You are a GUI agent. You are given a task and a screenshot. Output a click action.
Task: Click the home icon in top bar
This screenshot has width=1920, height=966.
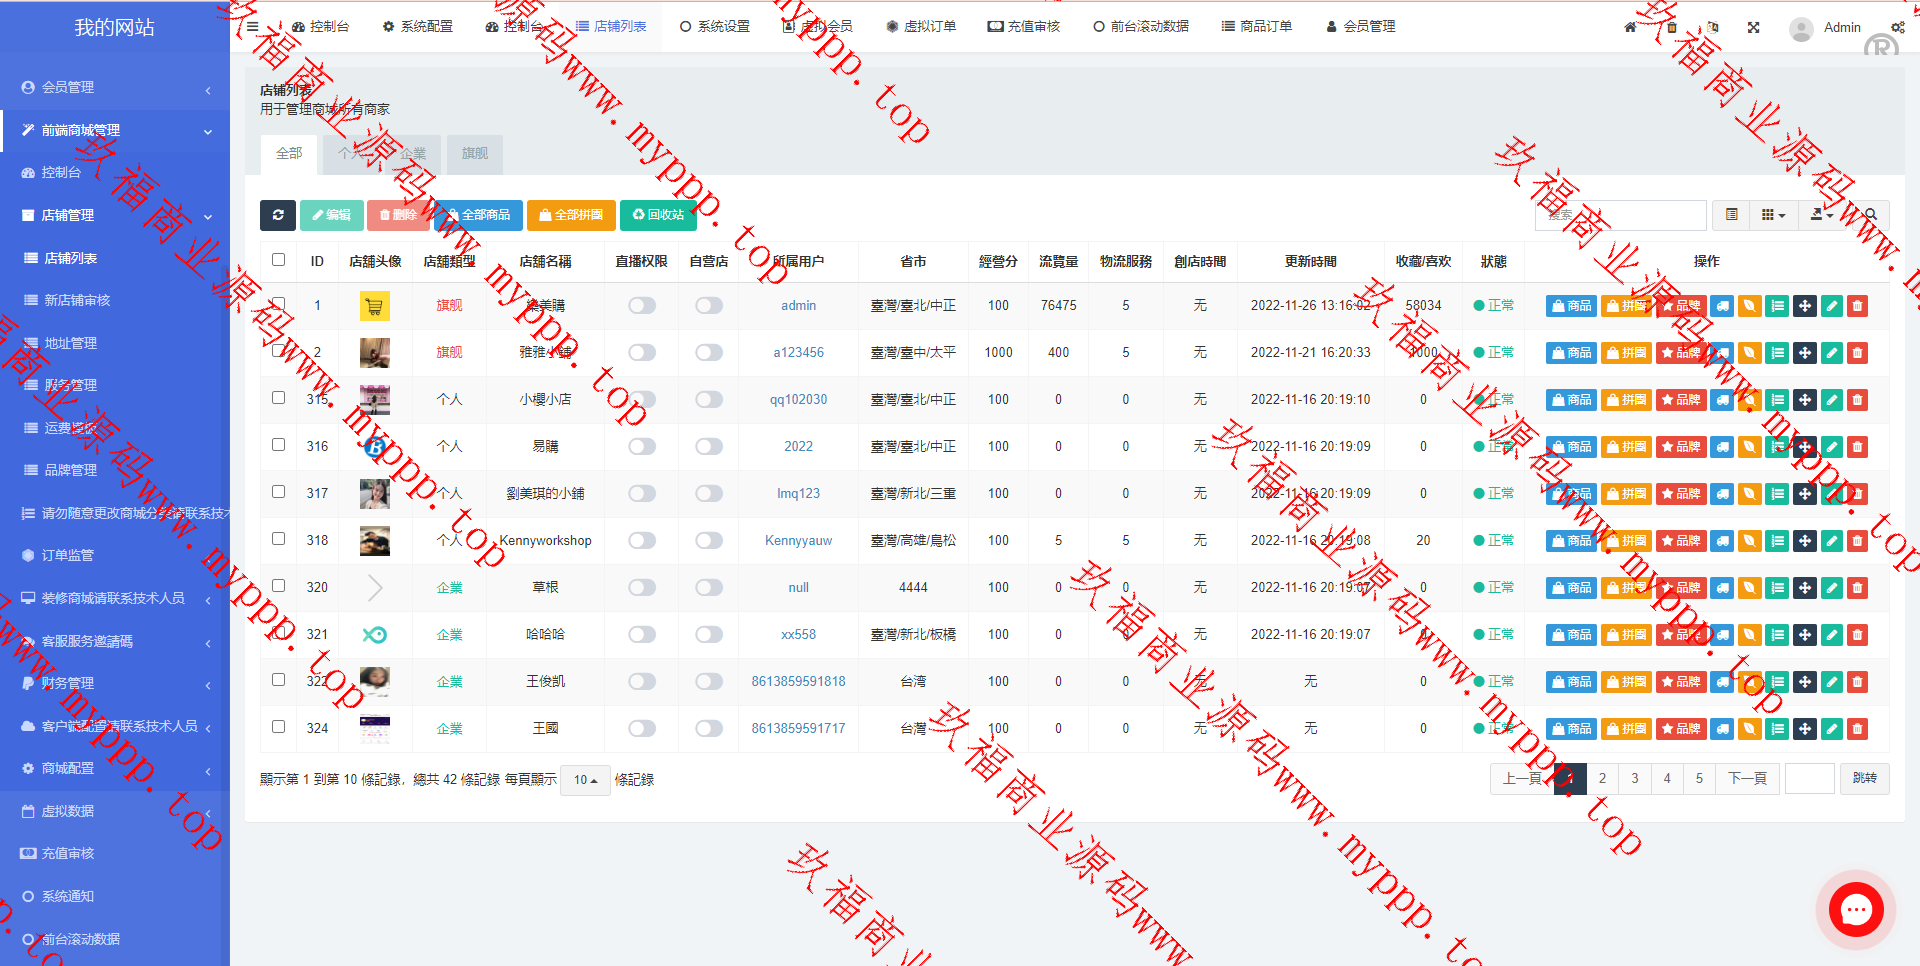(1630, 27)
